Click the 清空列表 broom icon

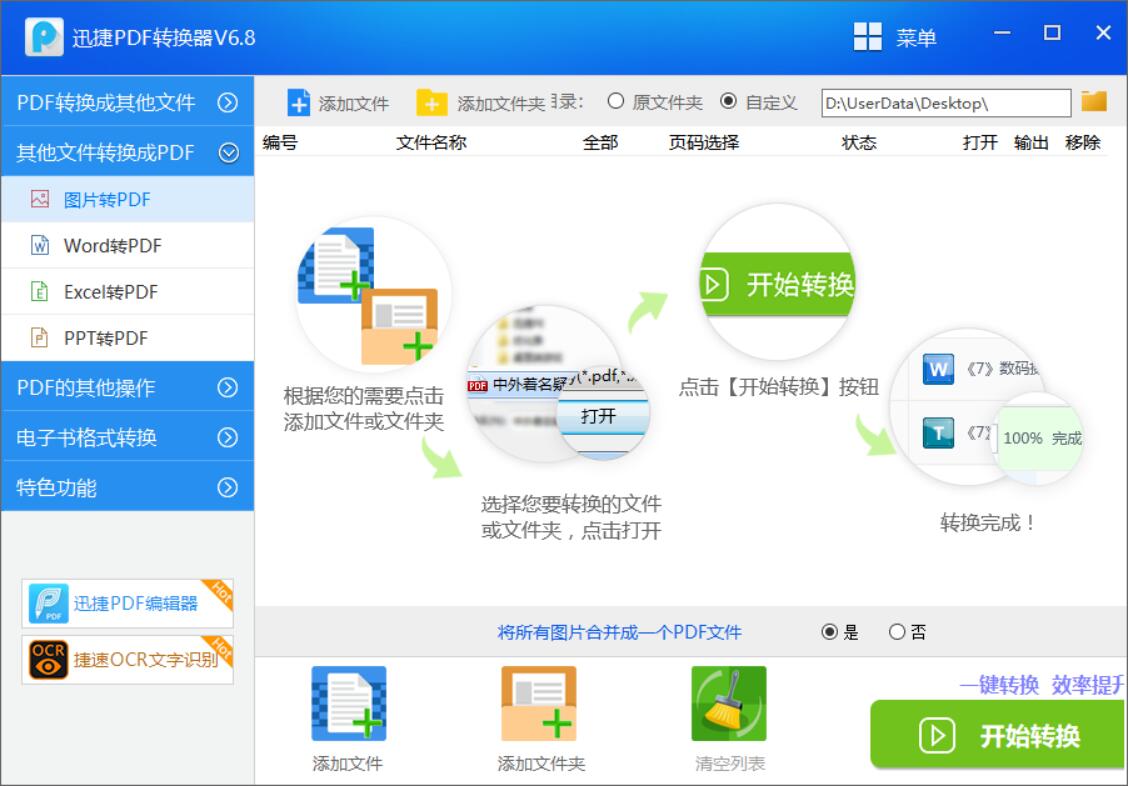(x=729, y=703)
